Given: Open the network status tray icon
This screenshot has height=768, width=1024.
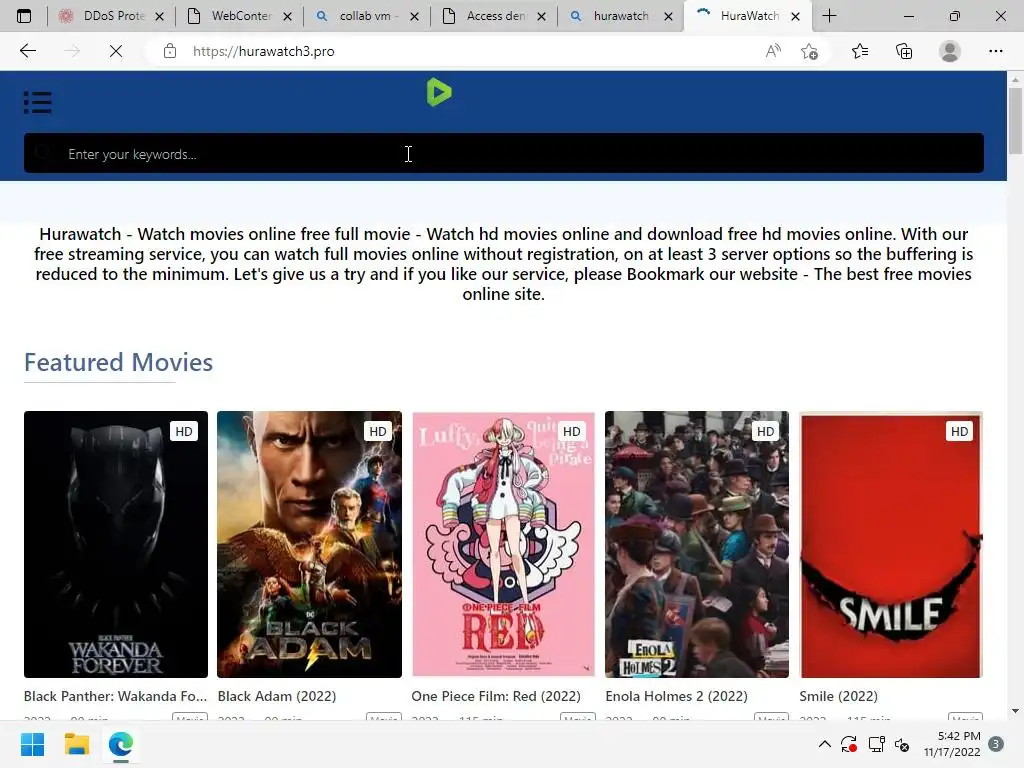Looking at the screenshot, I should point(876,744).
